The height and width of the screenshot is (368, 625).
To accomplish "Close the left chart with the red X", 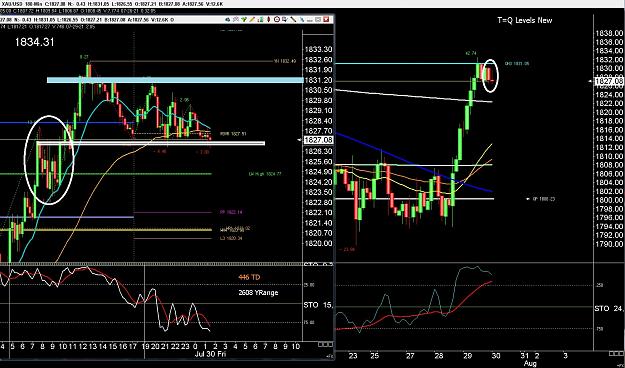I will pos(327,20).
